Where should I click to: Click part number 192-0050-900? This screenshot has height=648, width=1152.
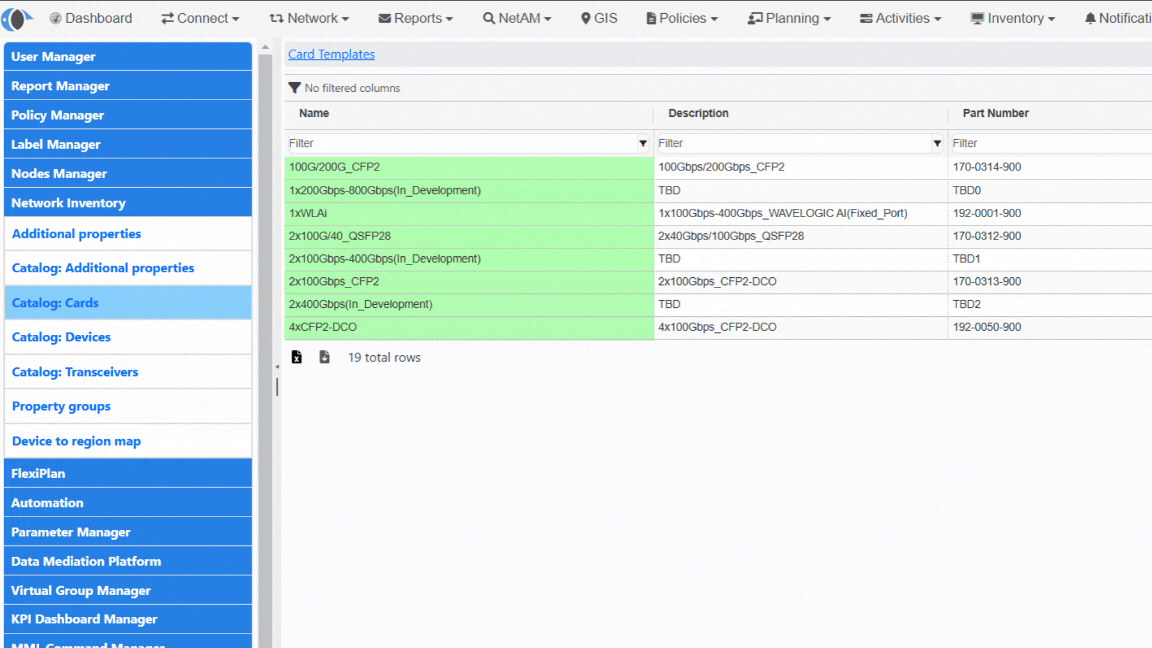[987, 327]
